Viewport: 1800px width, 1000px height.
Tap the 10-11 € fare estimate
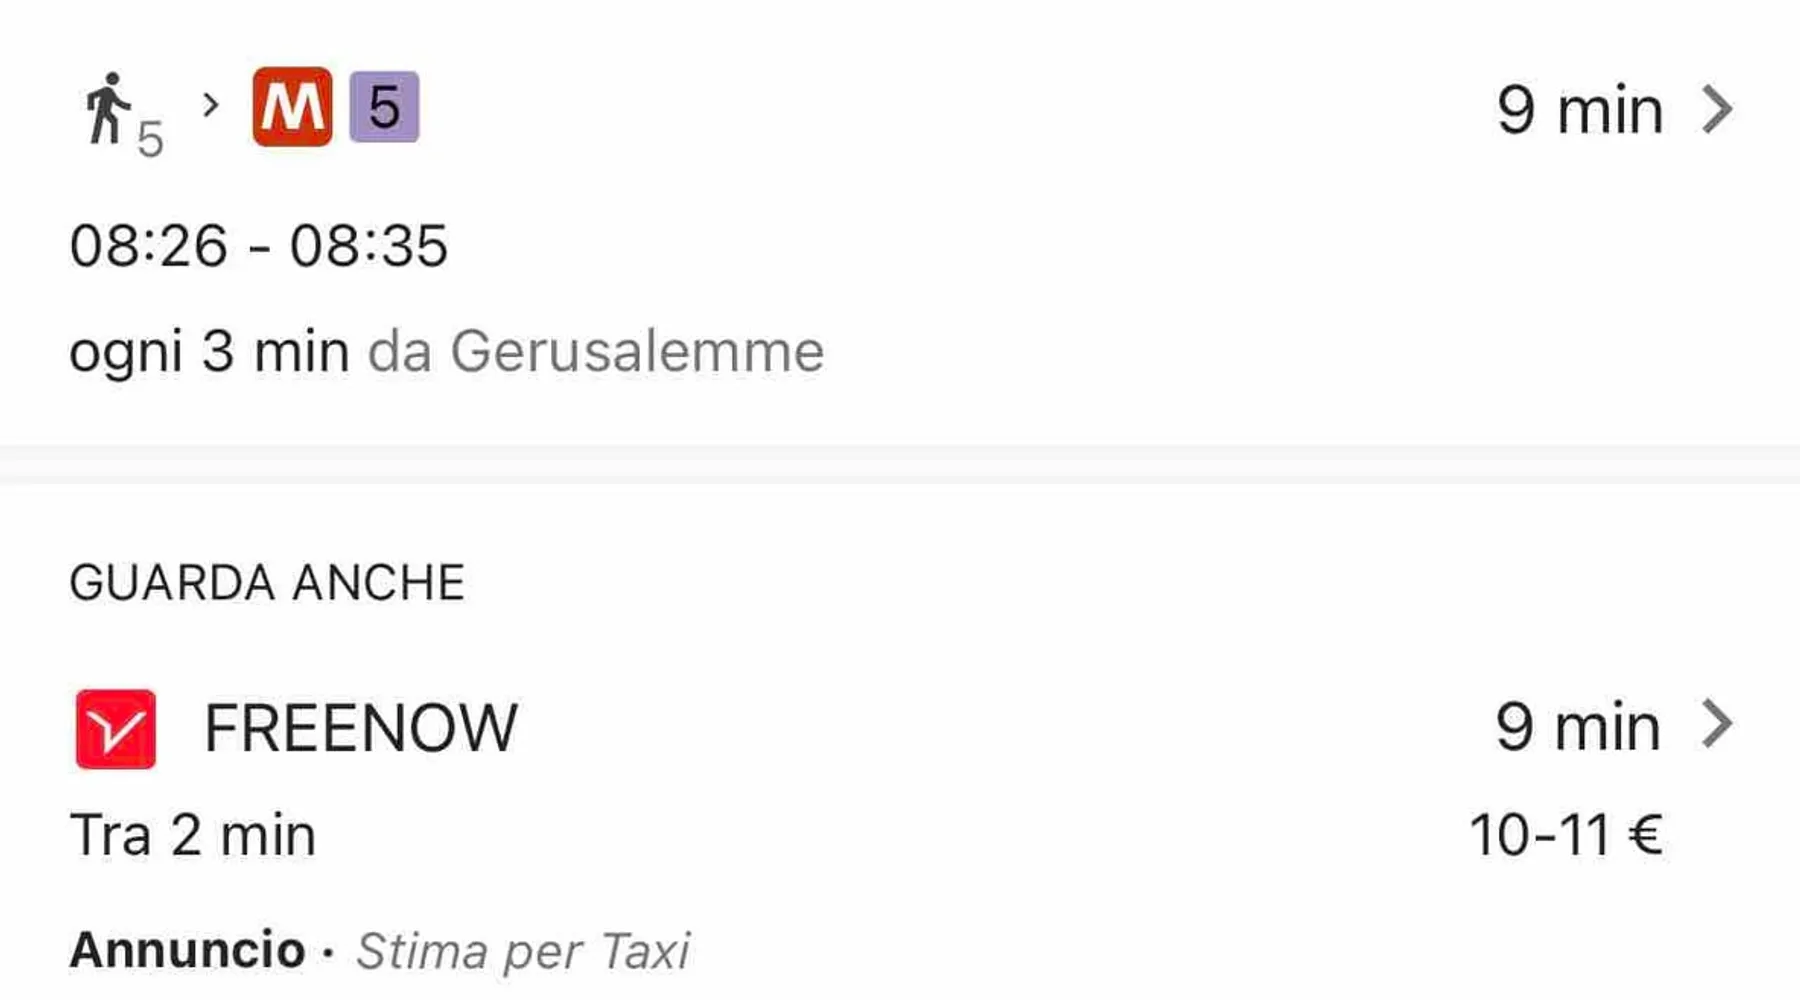[1566, 835]
